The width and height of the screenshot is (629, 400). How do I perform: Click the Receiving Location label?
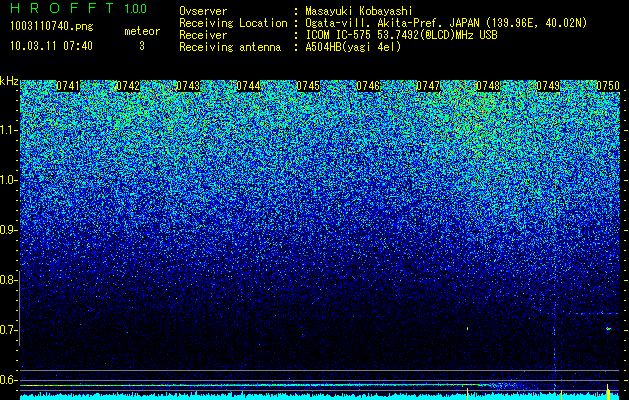233,23
